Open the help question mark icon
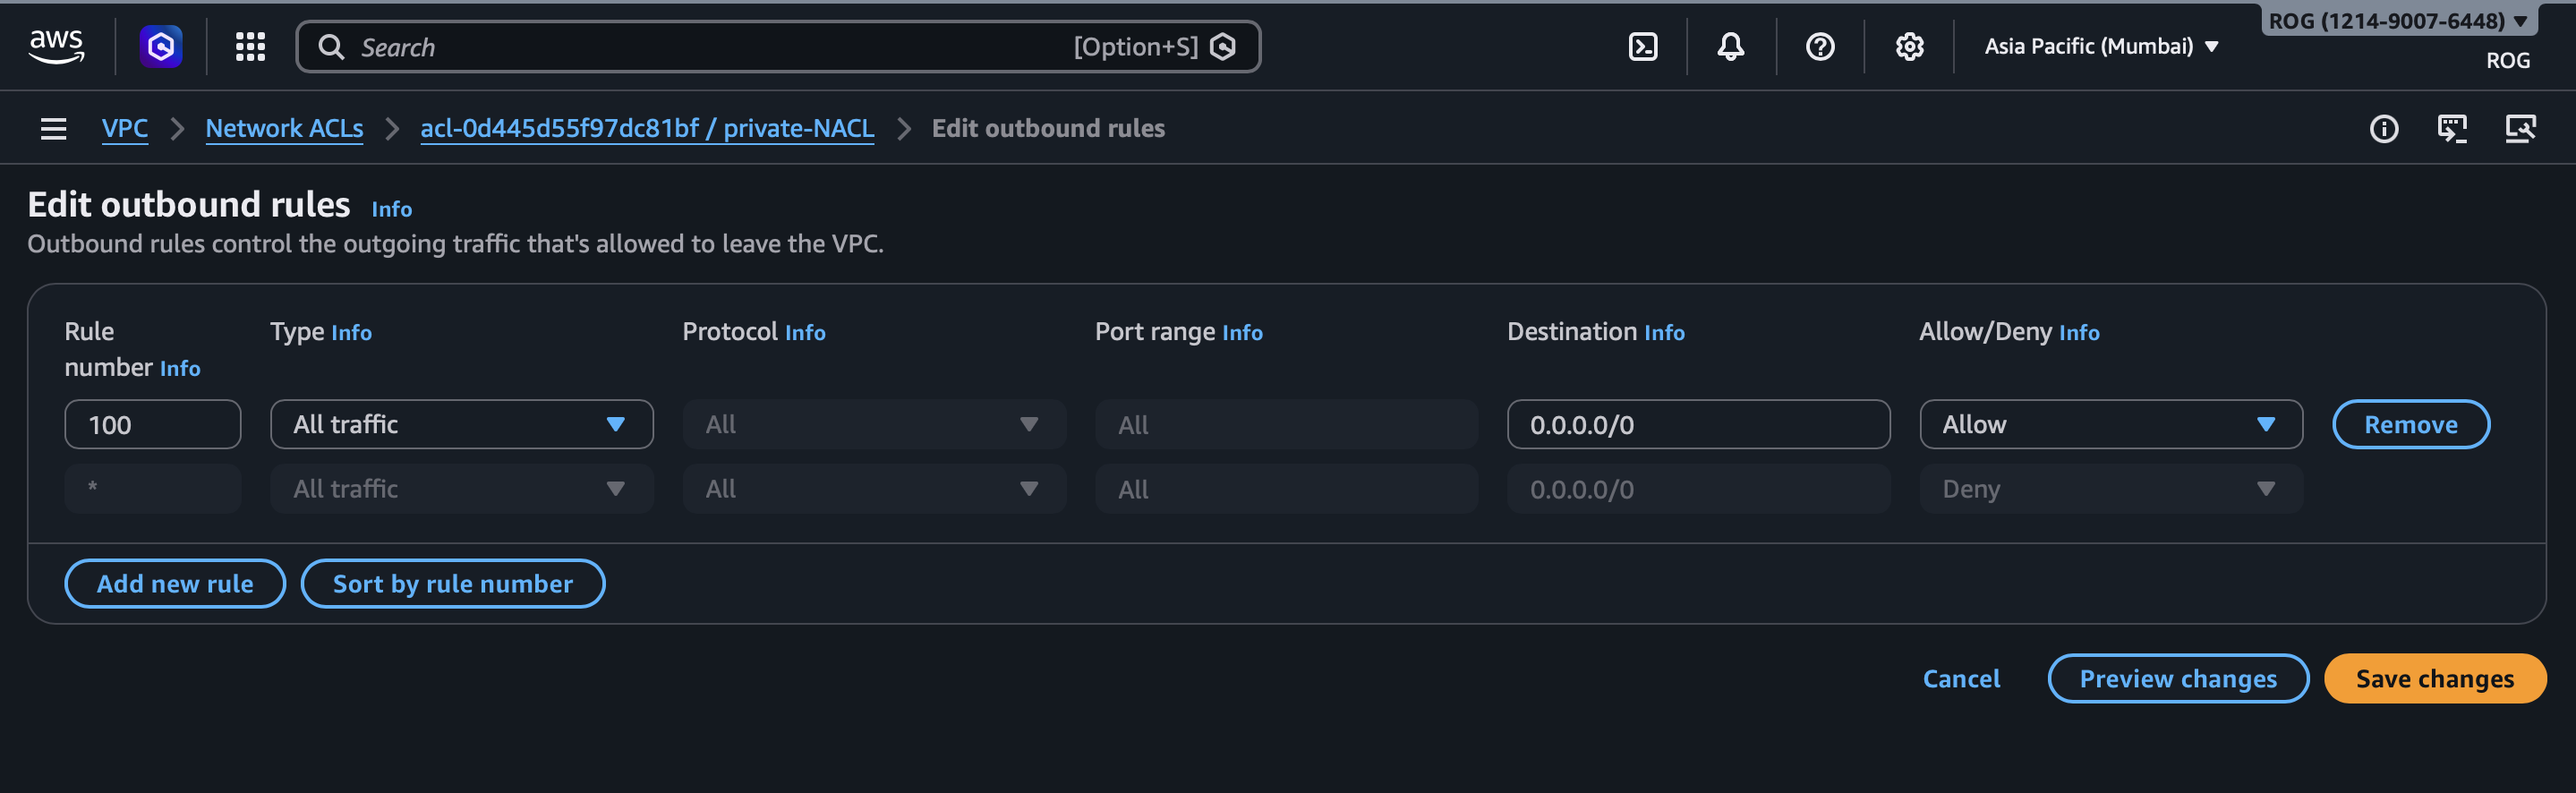This screenshot has width=2576, height=793. [x=1819, y=46]
